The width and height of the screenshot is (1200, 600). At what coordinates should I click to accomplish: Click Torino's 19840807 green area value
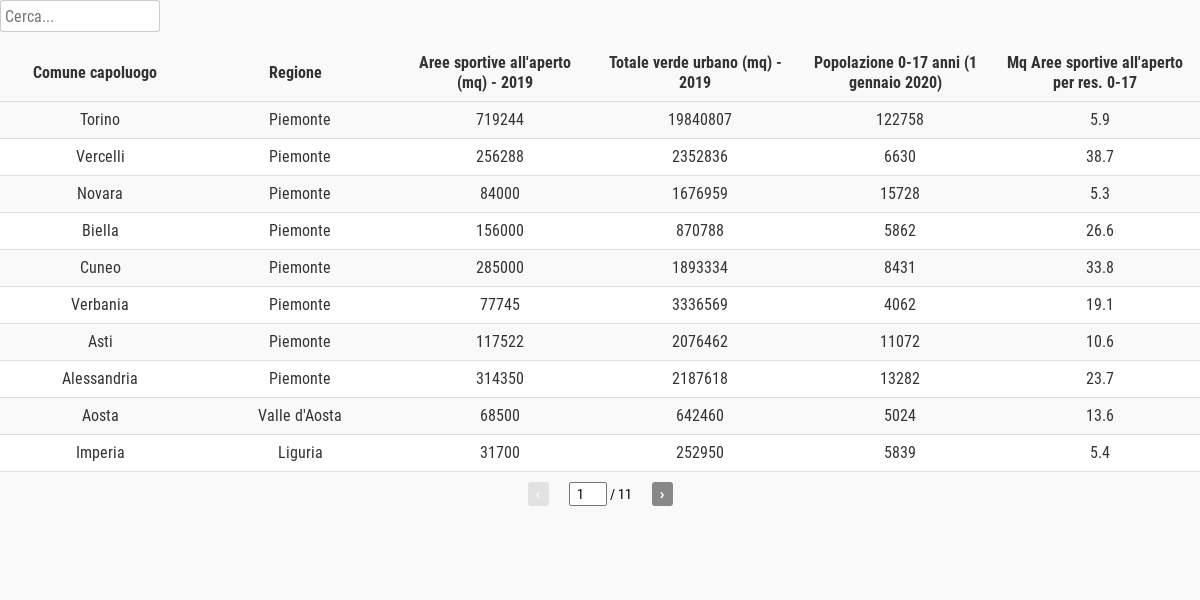click(x=700, y=120)
